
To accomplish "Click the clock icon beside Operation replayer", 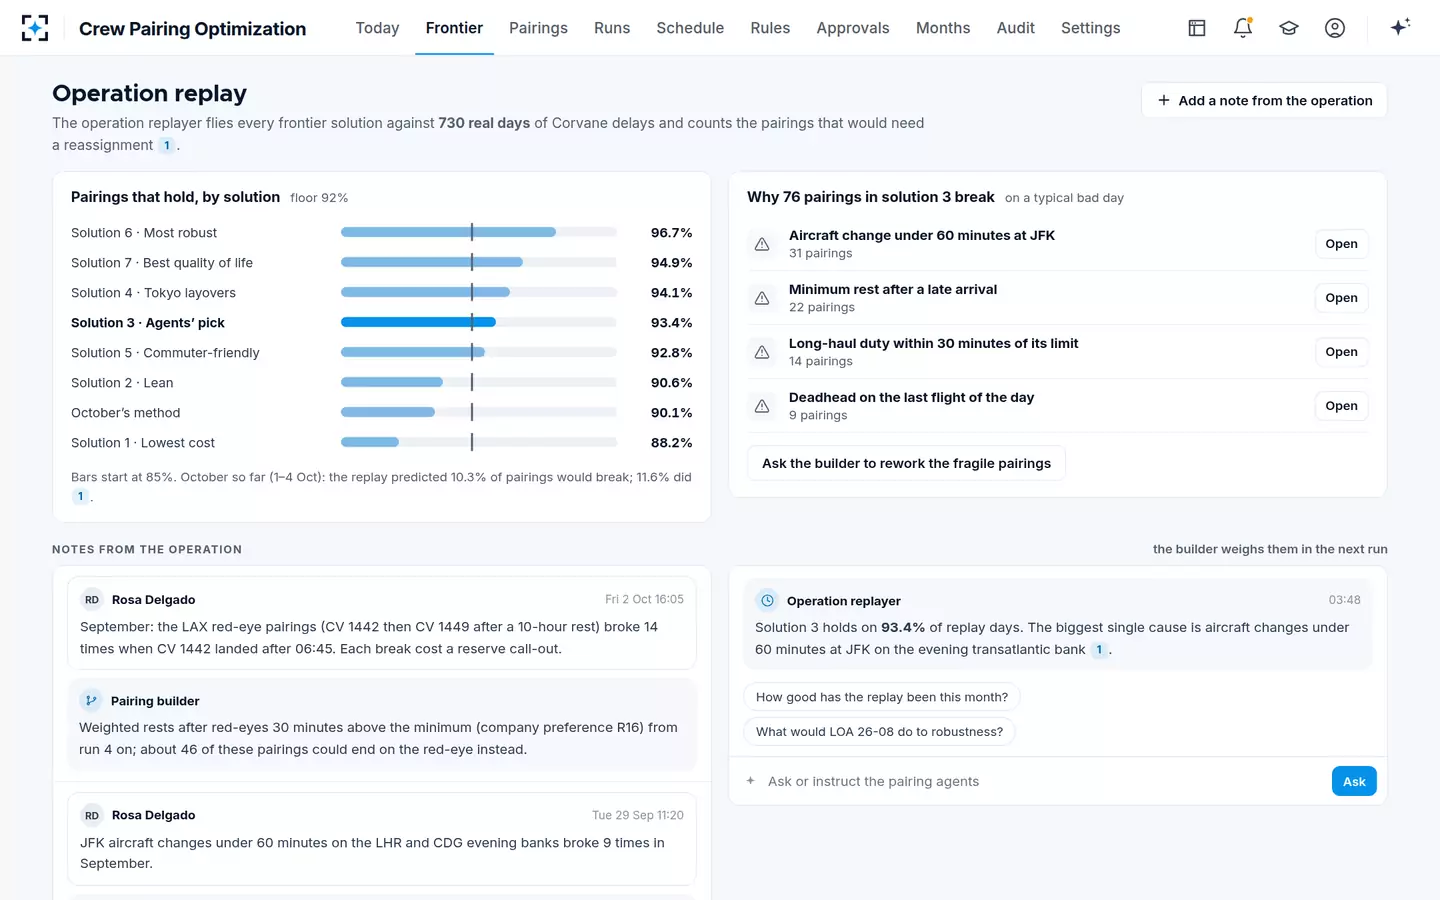I will (x=767, y=601).
